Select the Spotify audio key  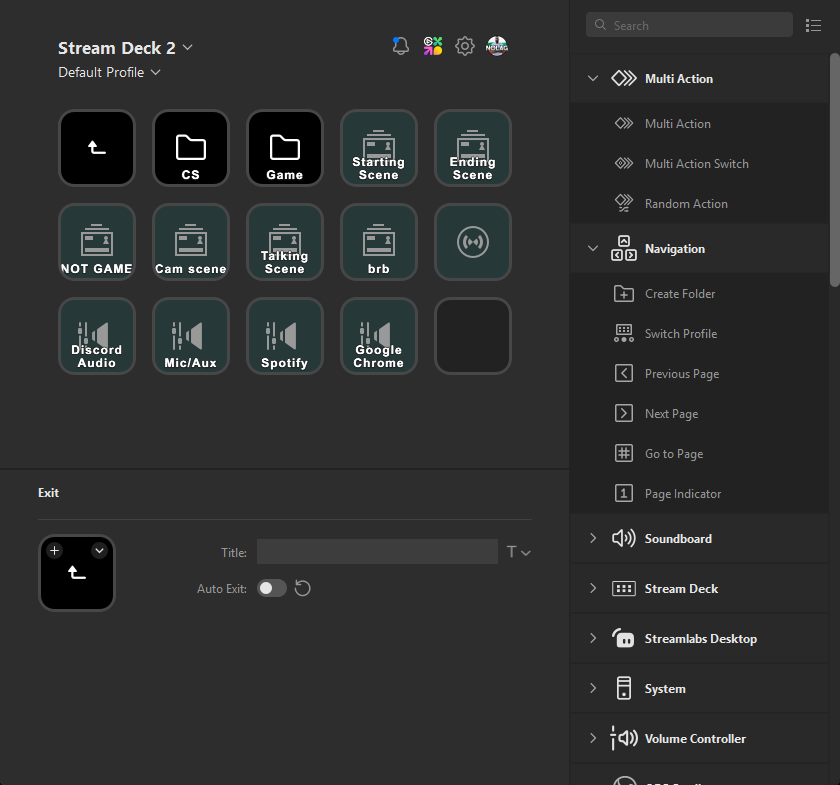(x=284, y=336)
